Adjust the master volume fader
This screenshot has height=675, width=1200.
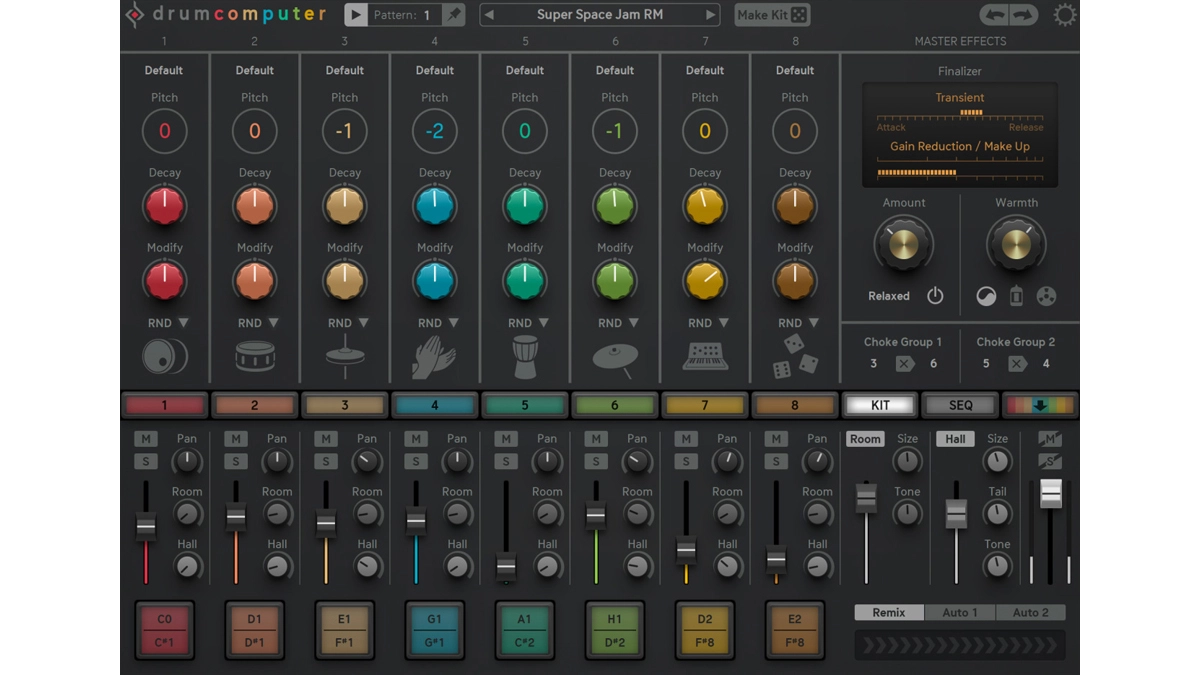click(1050, 493)
